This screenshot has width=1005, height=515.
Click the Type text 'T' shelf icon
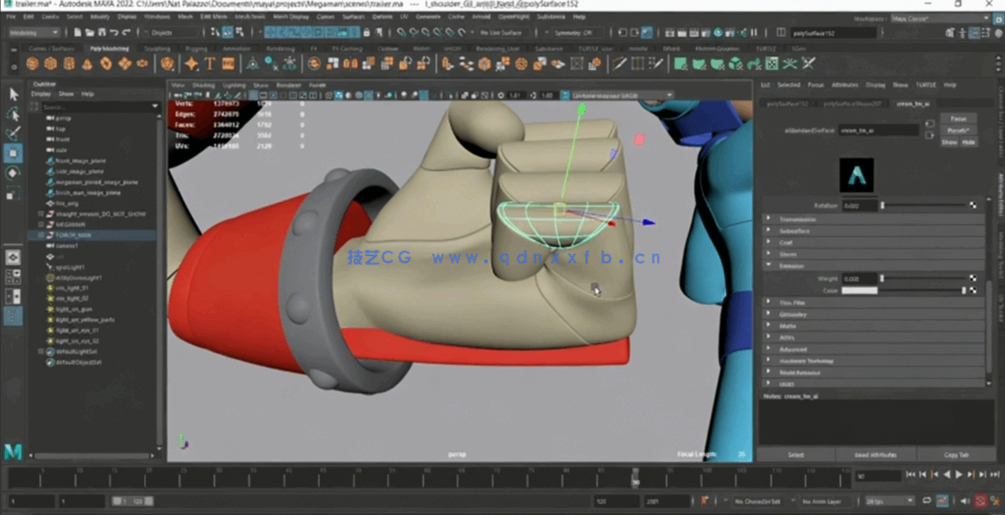[210, 64]
